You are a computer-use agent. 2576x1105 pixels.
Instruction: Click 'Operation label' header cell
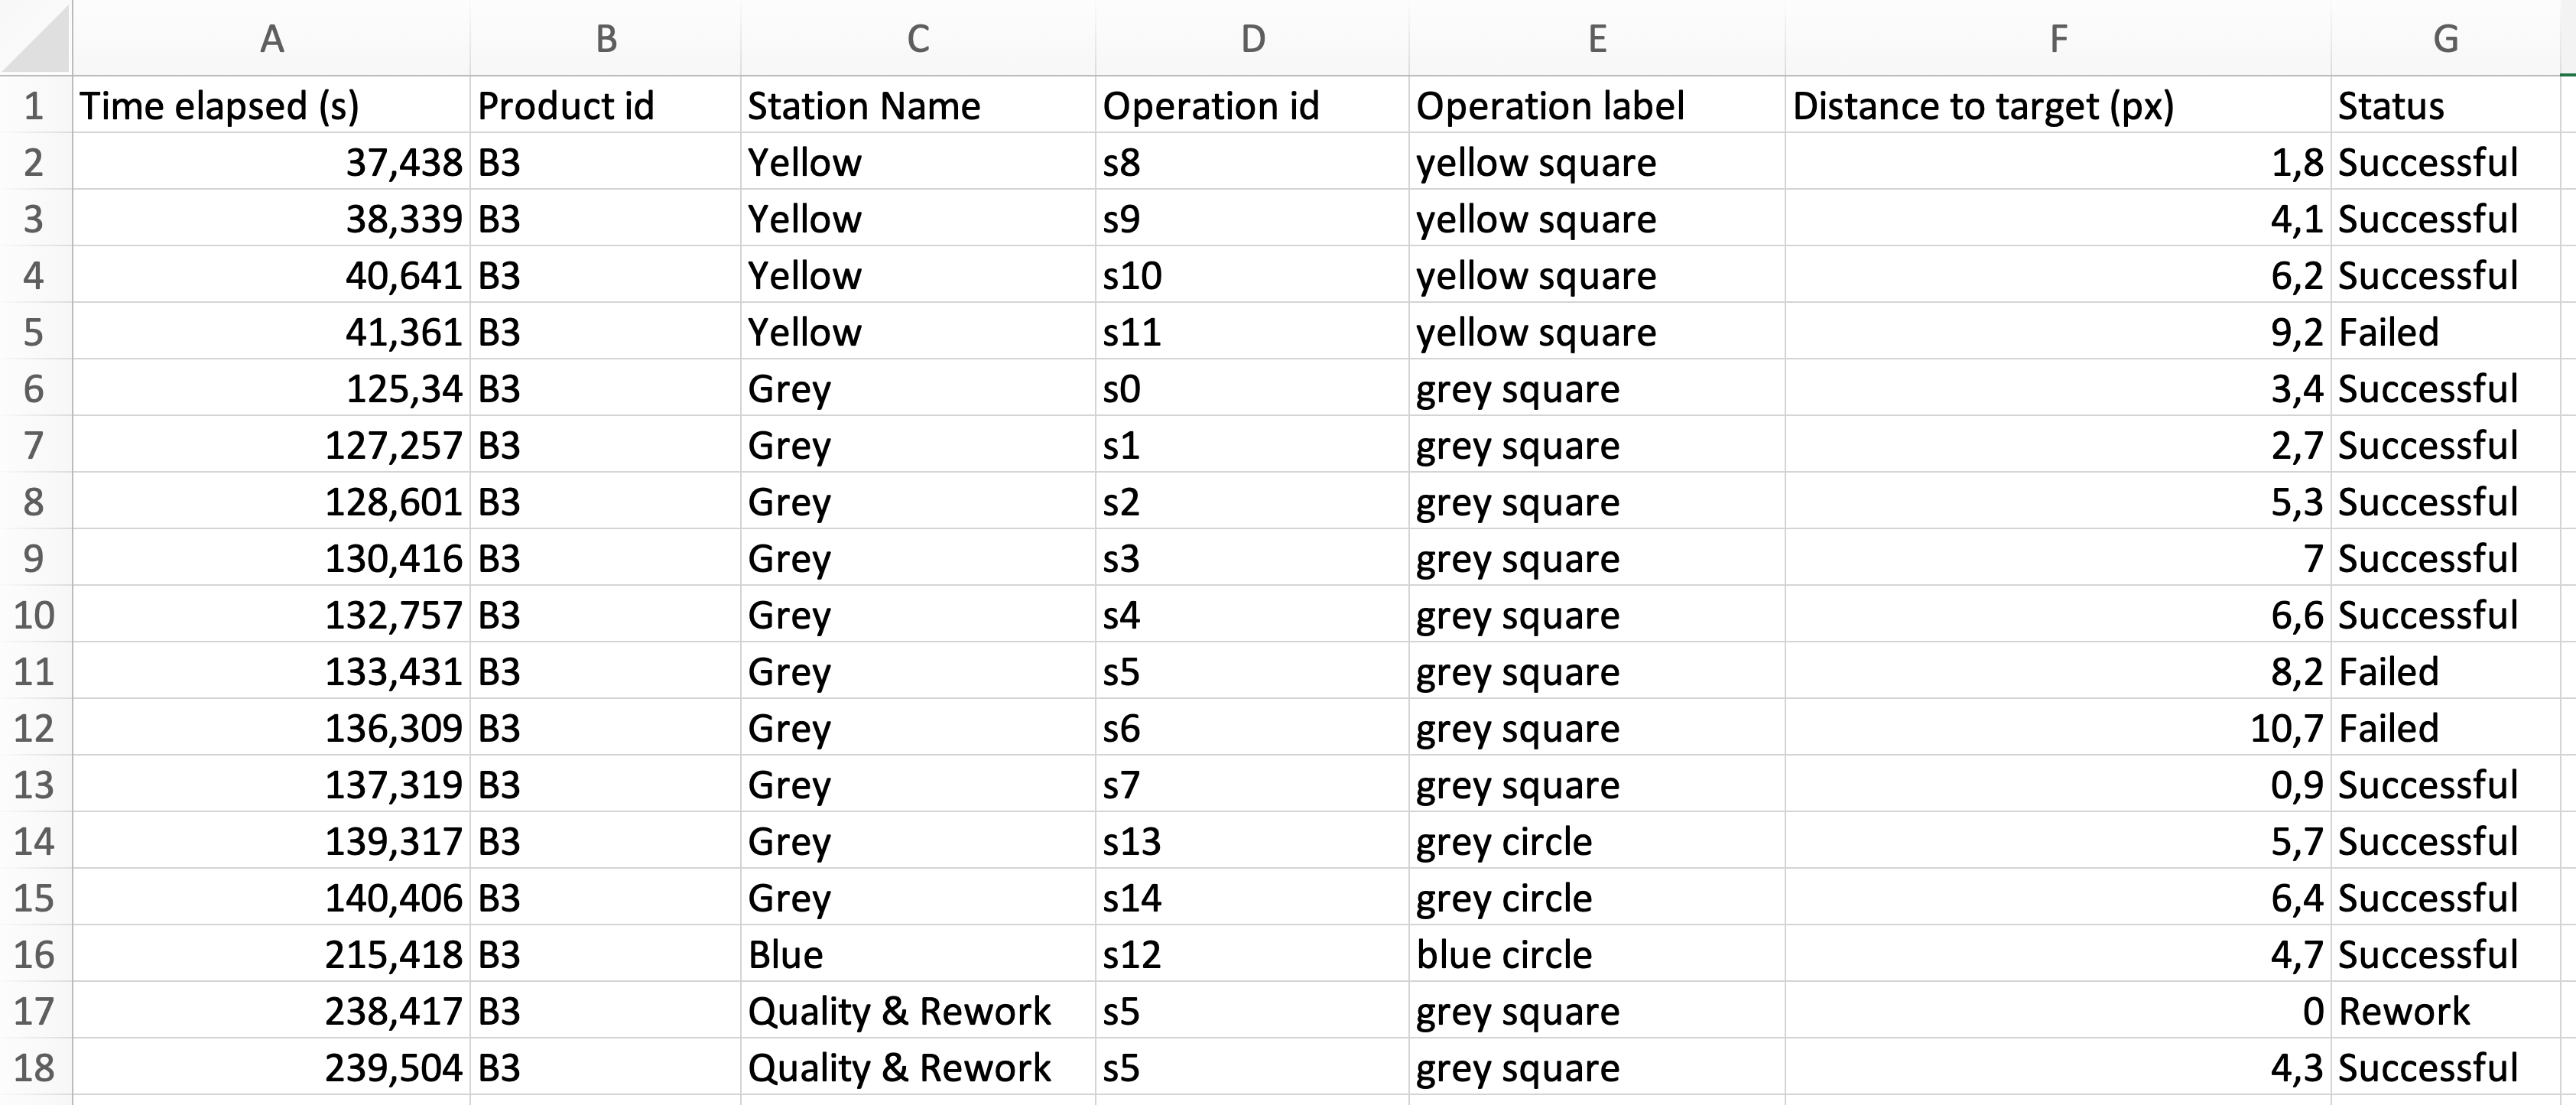click(1597, 105)
